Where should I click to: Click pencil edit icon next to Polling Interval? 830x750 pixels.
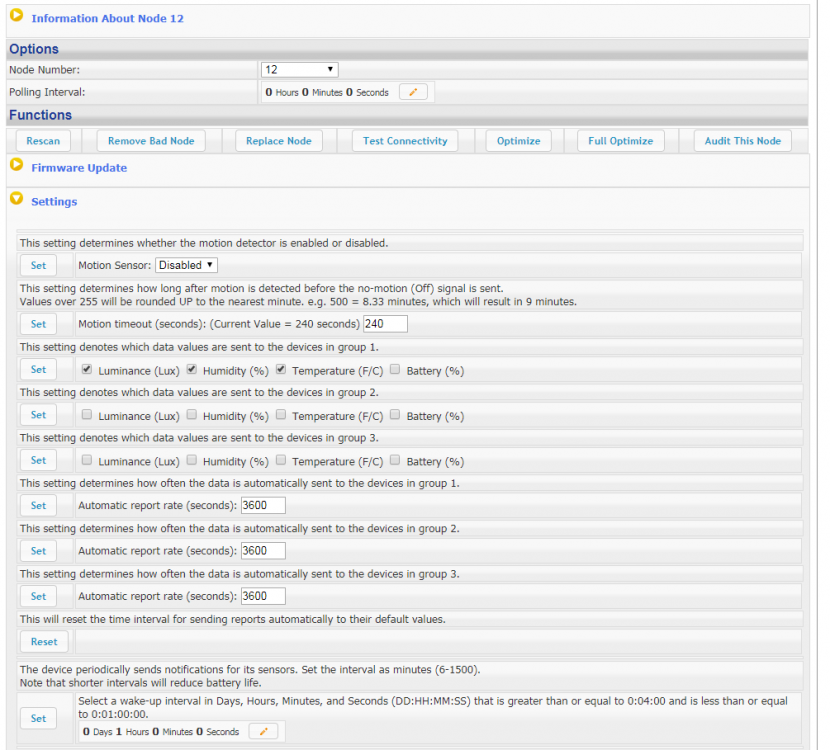tap(413, 92)
